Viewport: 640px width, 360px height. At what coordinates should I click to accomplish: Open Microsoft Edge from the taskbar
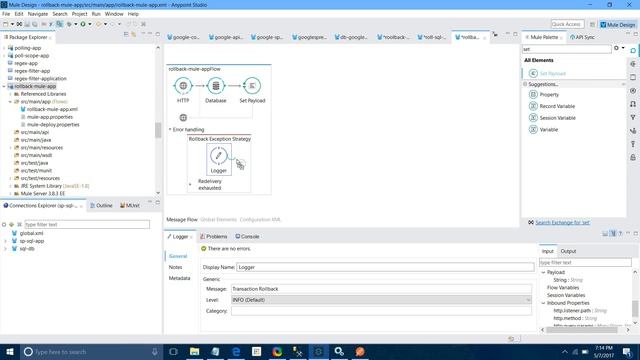pyautogui.click(x=236, y=351)
